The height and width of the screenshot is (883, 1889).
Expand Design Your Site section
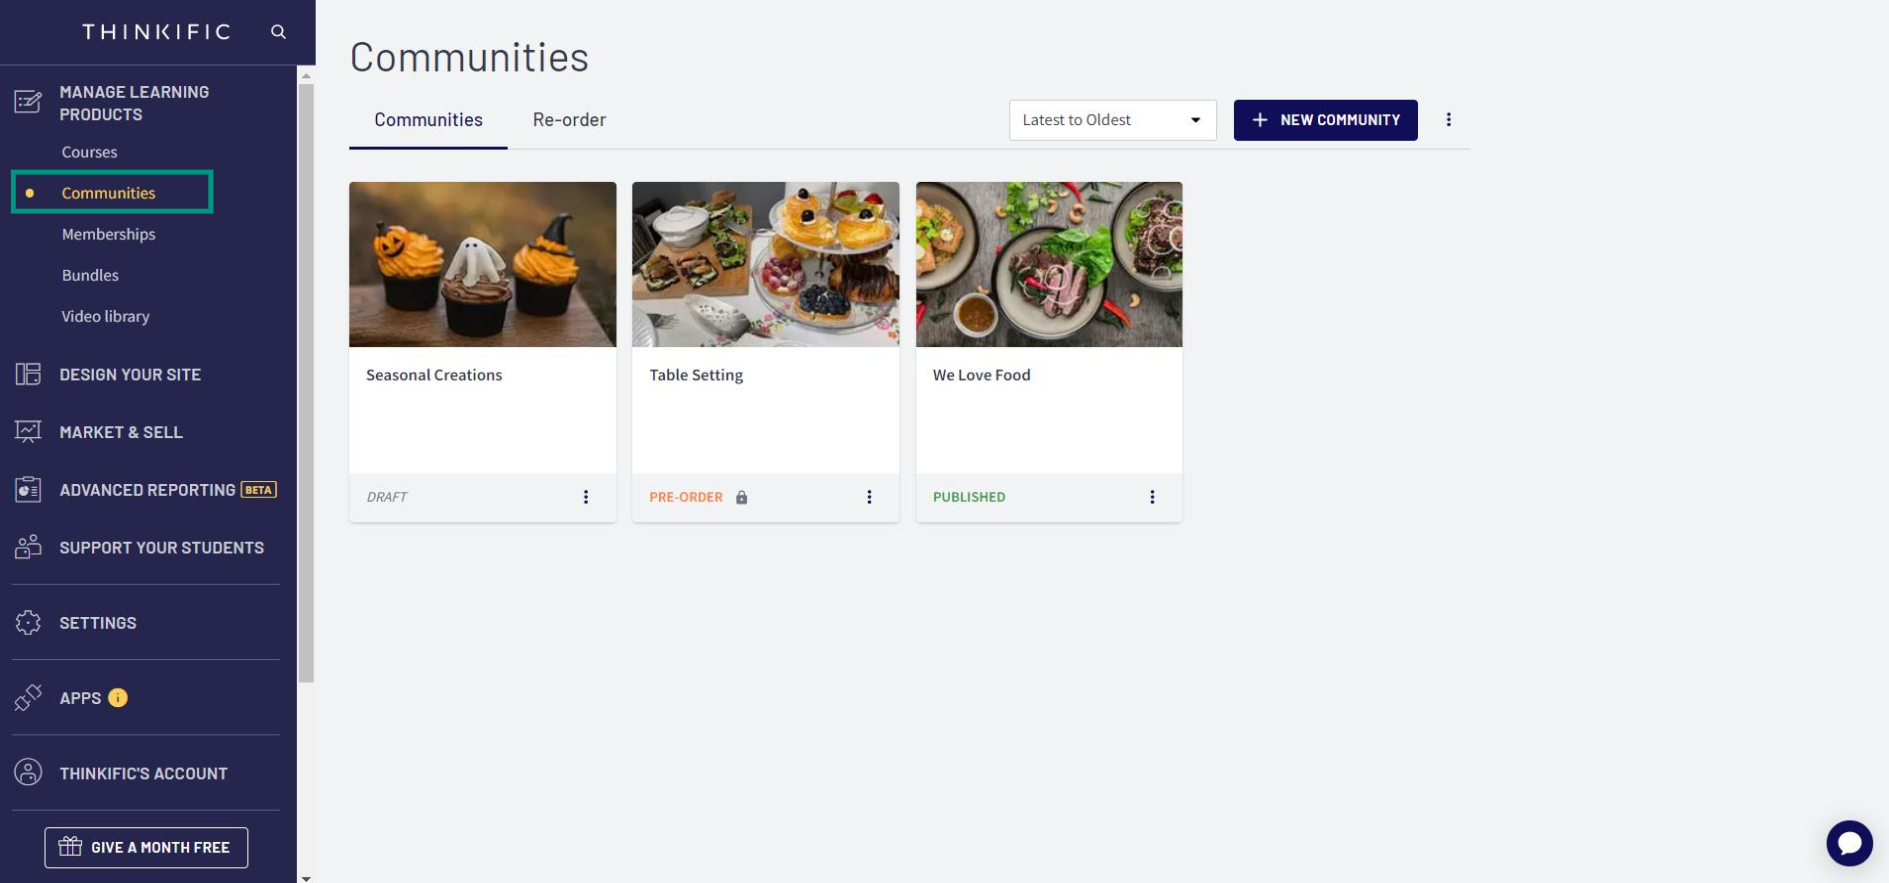coord(130,374)
